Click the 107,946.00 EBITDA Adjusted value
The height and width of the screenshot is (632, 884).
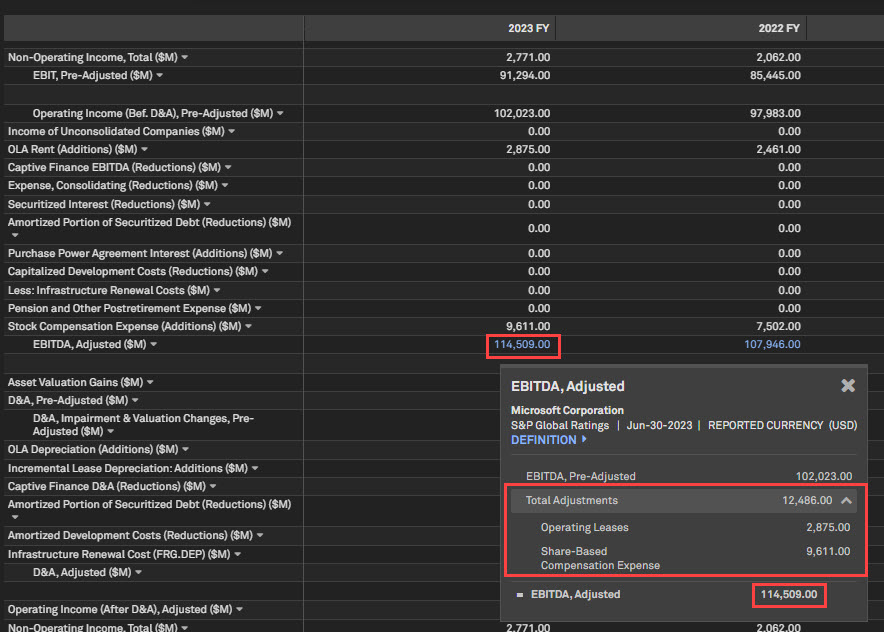click(x=772, y=345)
